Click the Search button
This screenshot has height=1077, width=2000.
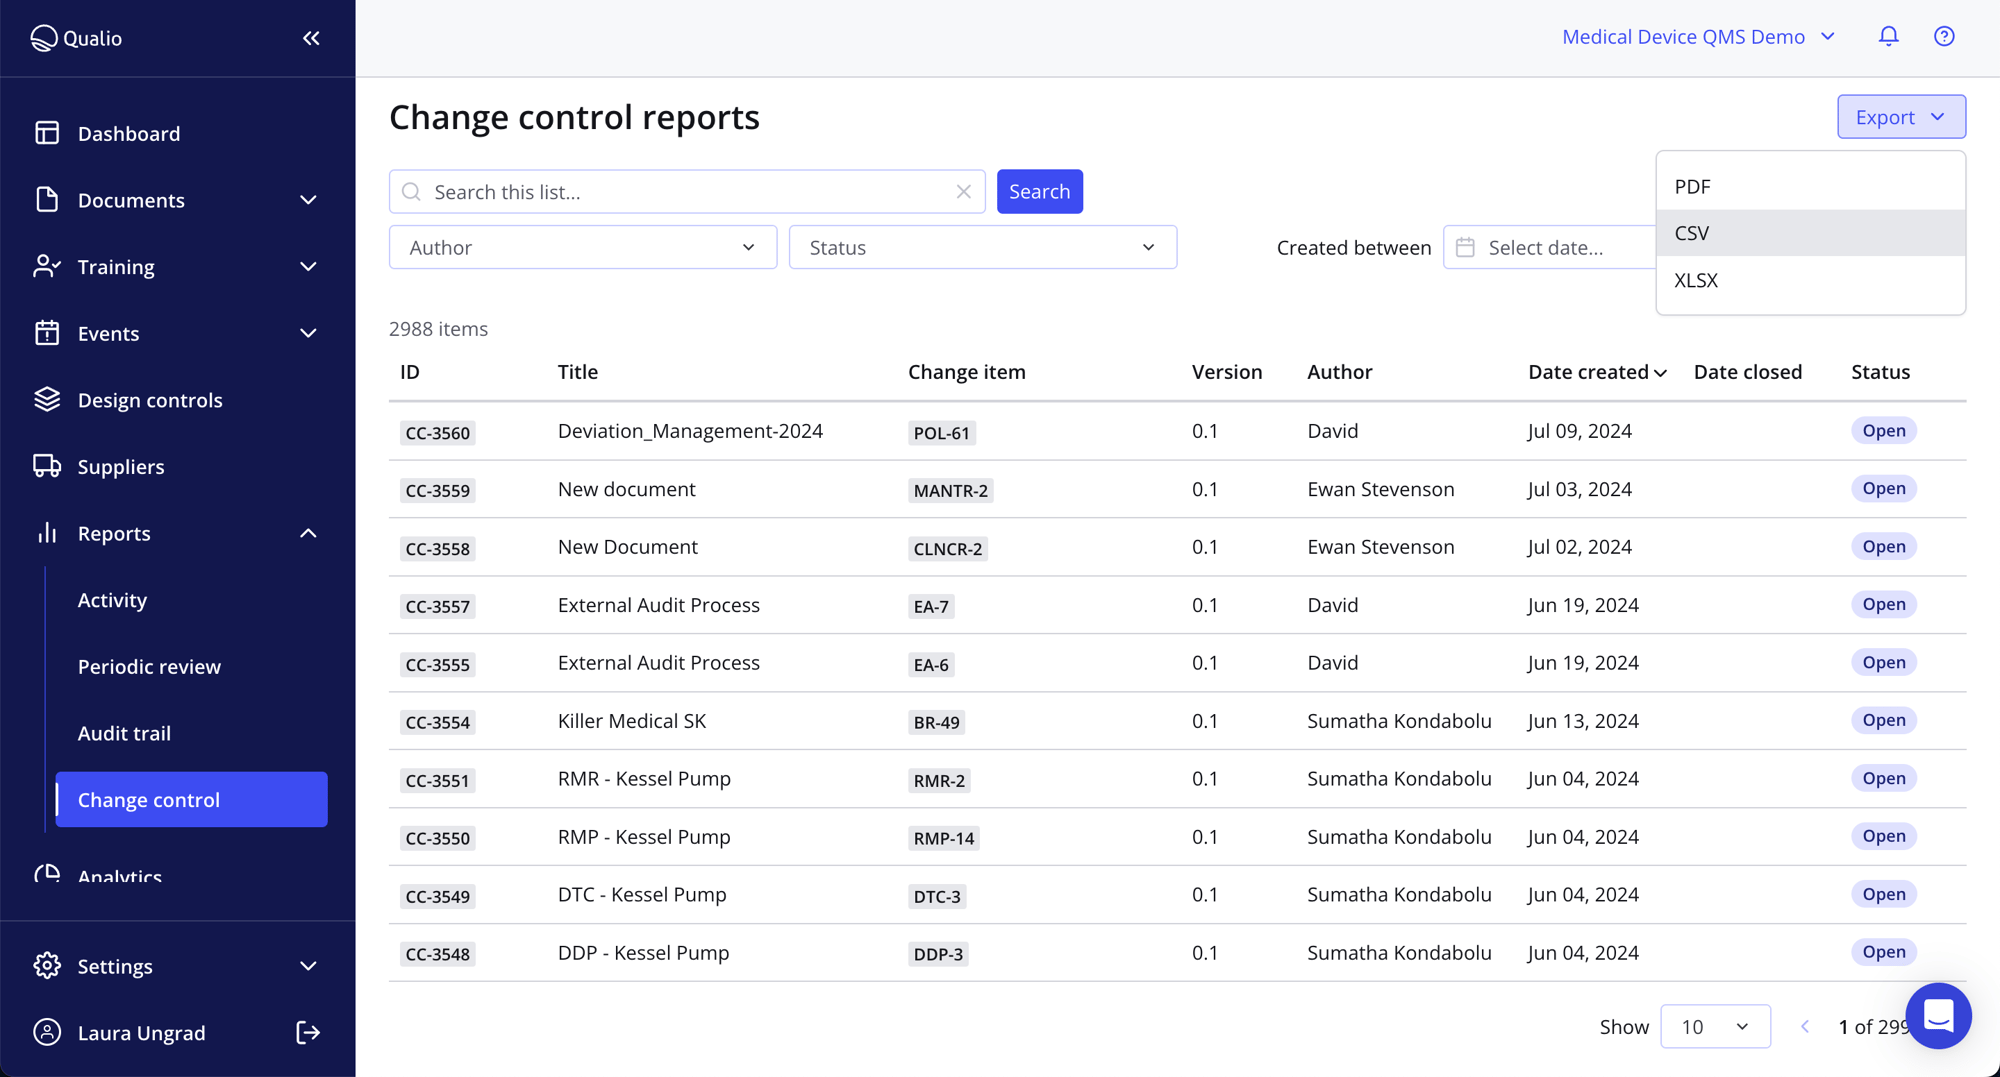coord(1040,191)
